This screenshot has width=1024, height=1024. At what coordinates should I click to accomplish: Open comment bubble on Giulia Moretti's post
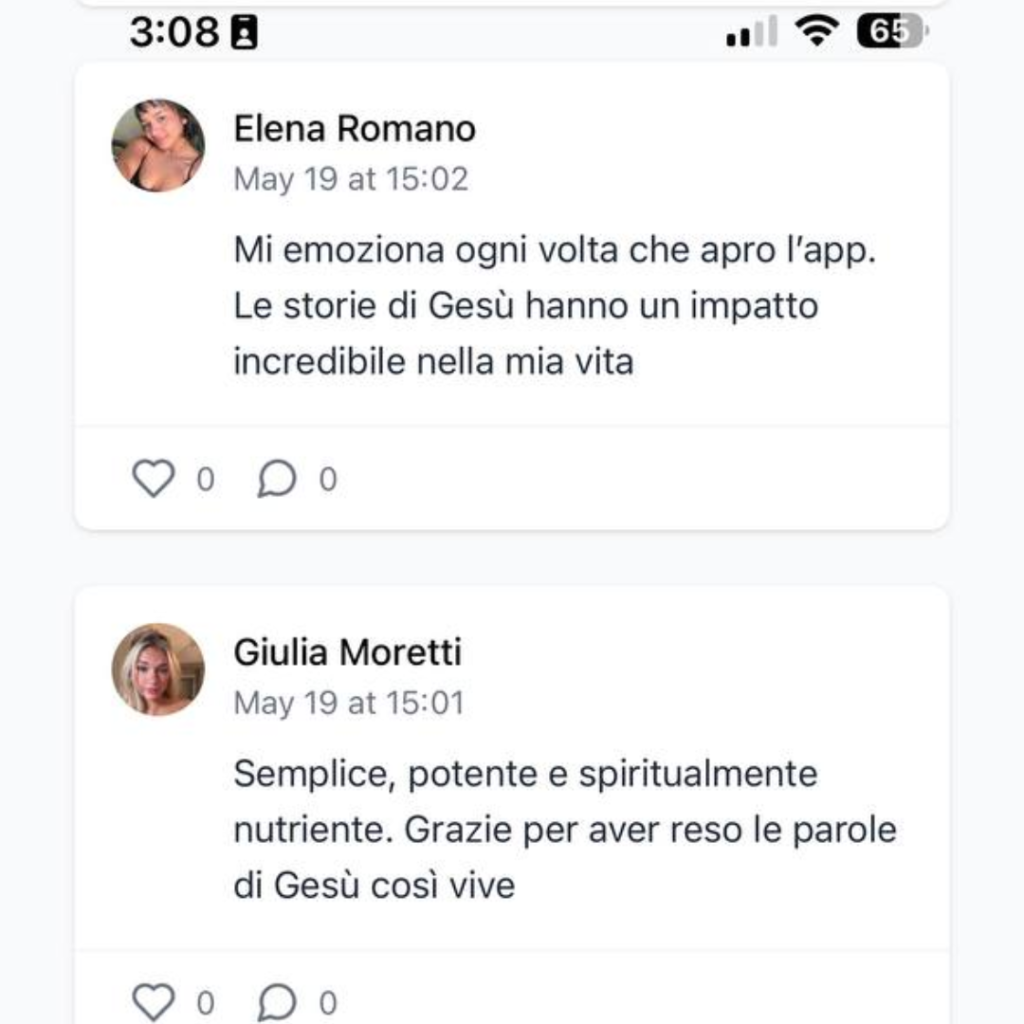click(277, 1002)
